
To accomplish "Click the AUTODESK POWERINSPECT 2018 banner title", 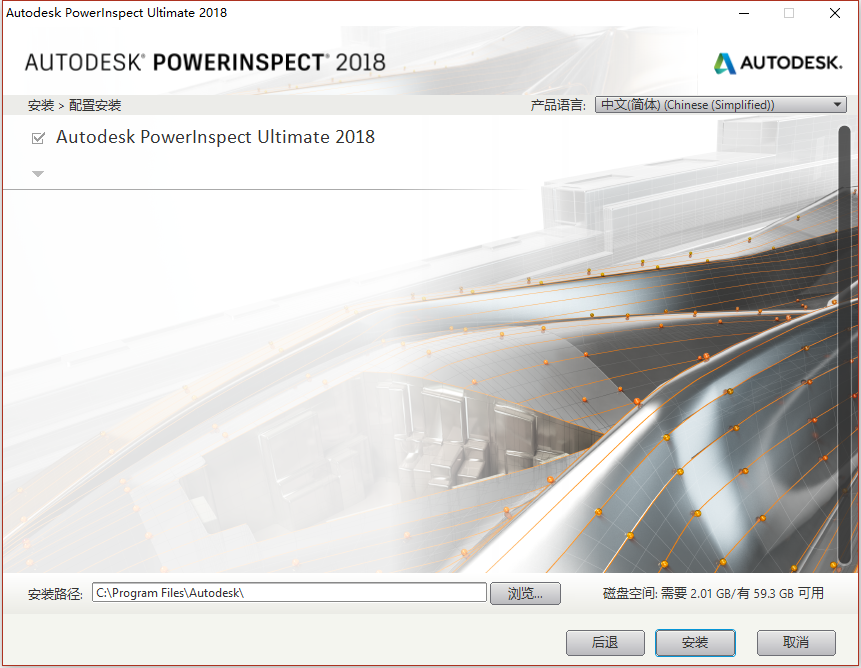I will click(205, 63).
